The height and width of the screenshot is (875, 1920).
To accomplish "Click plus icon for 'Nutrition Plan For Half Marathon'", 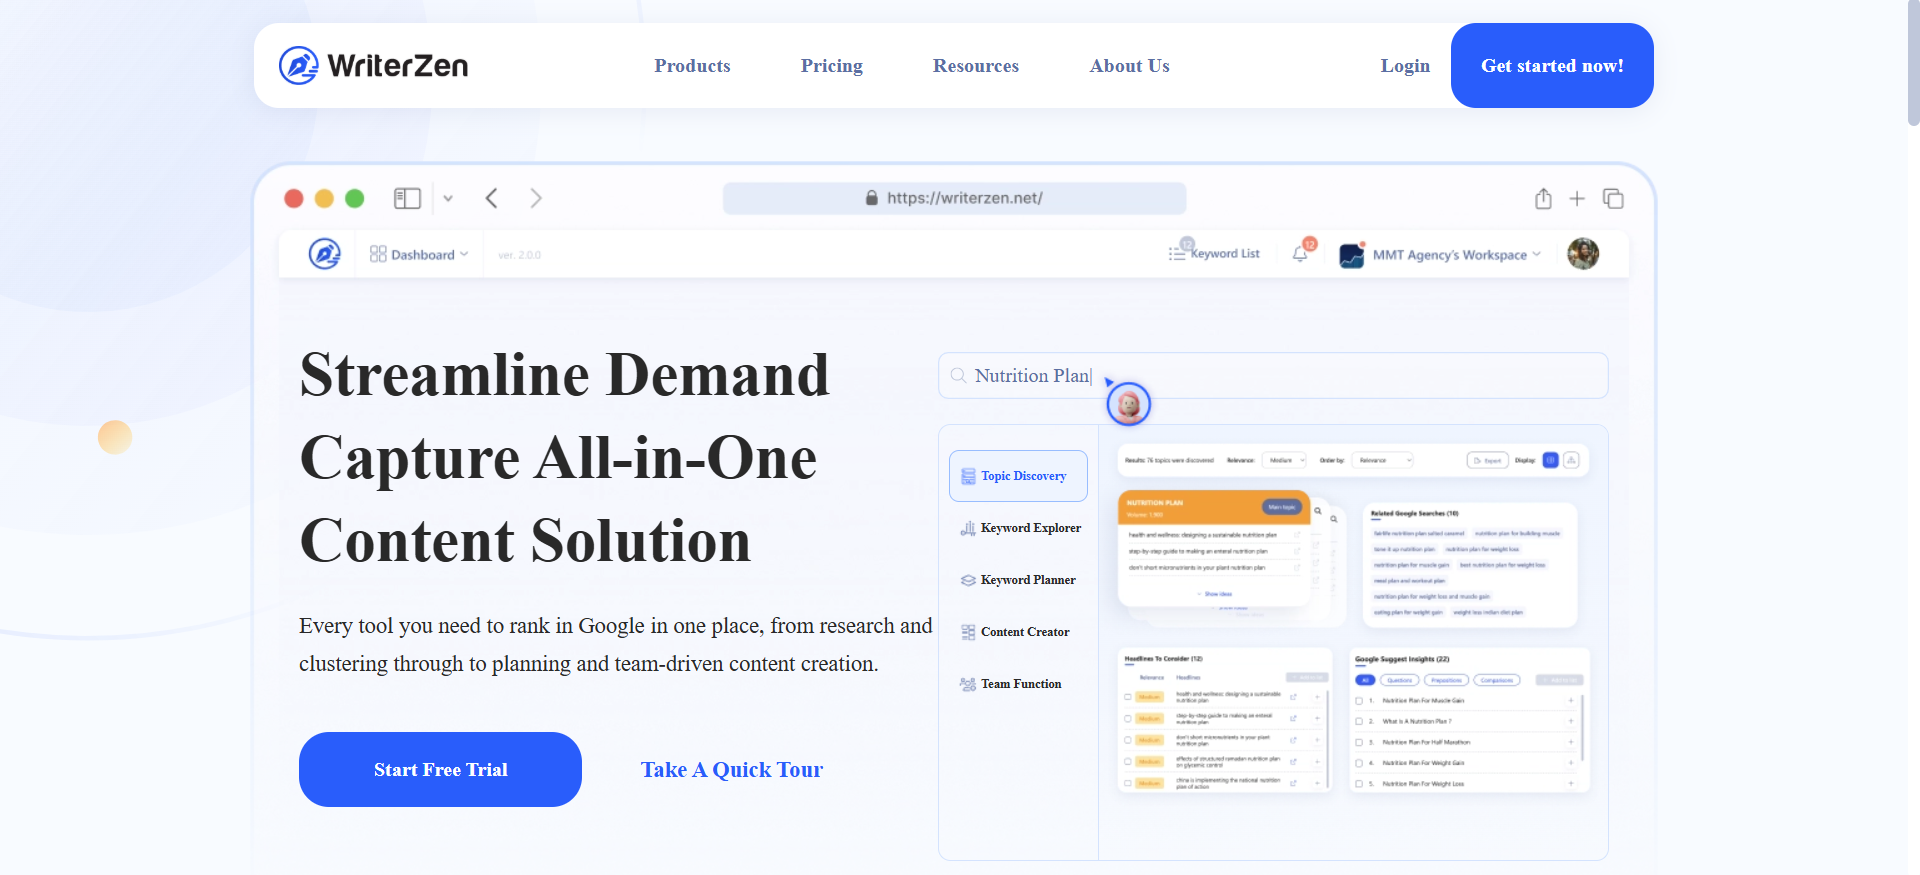I will click(x=1571, y=742).
